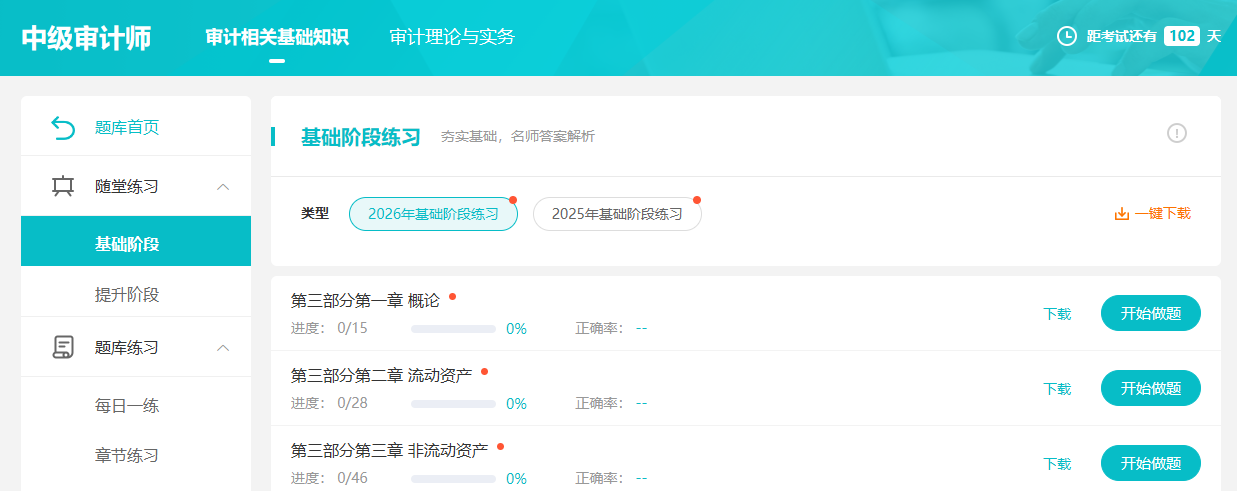The height and width of the screenshot is (491, 1237).
Task: Click 基础阶段练习 heading
Action: (361, 137)
